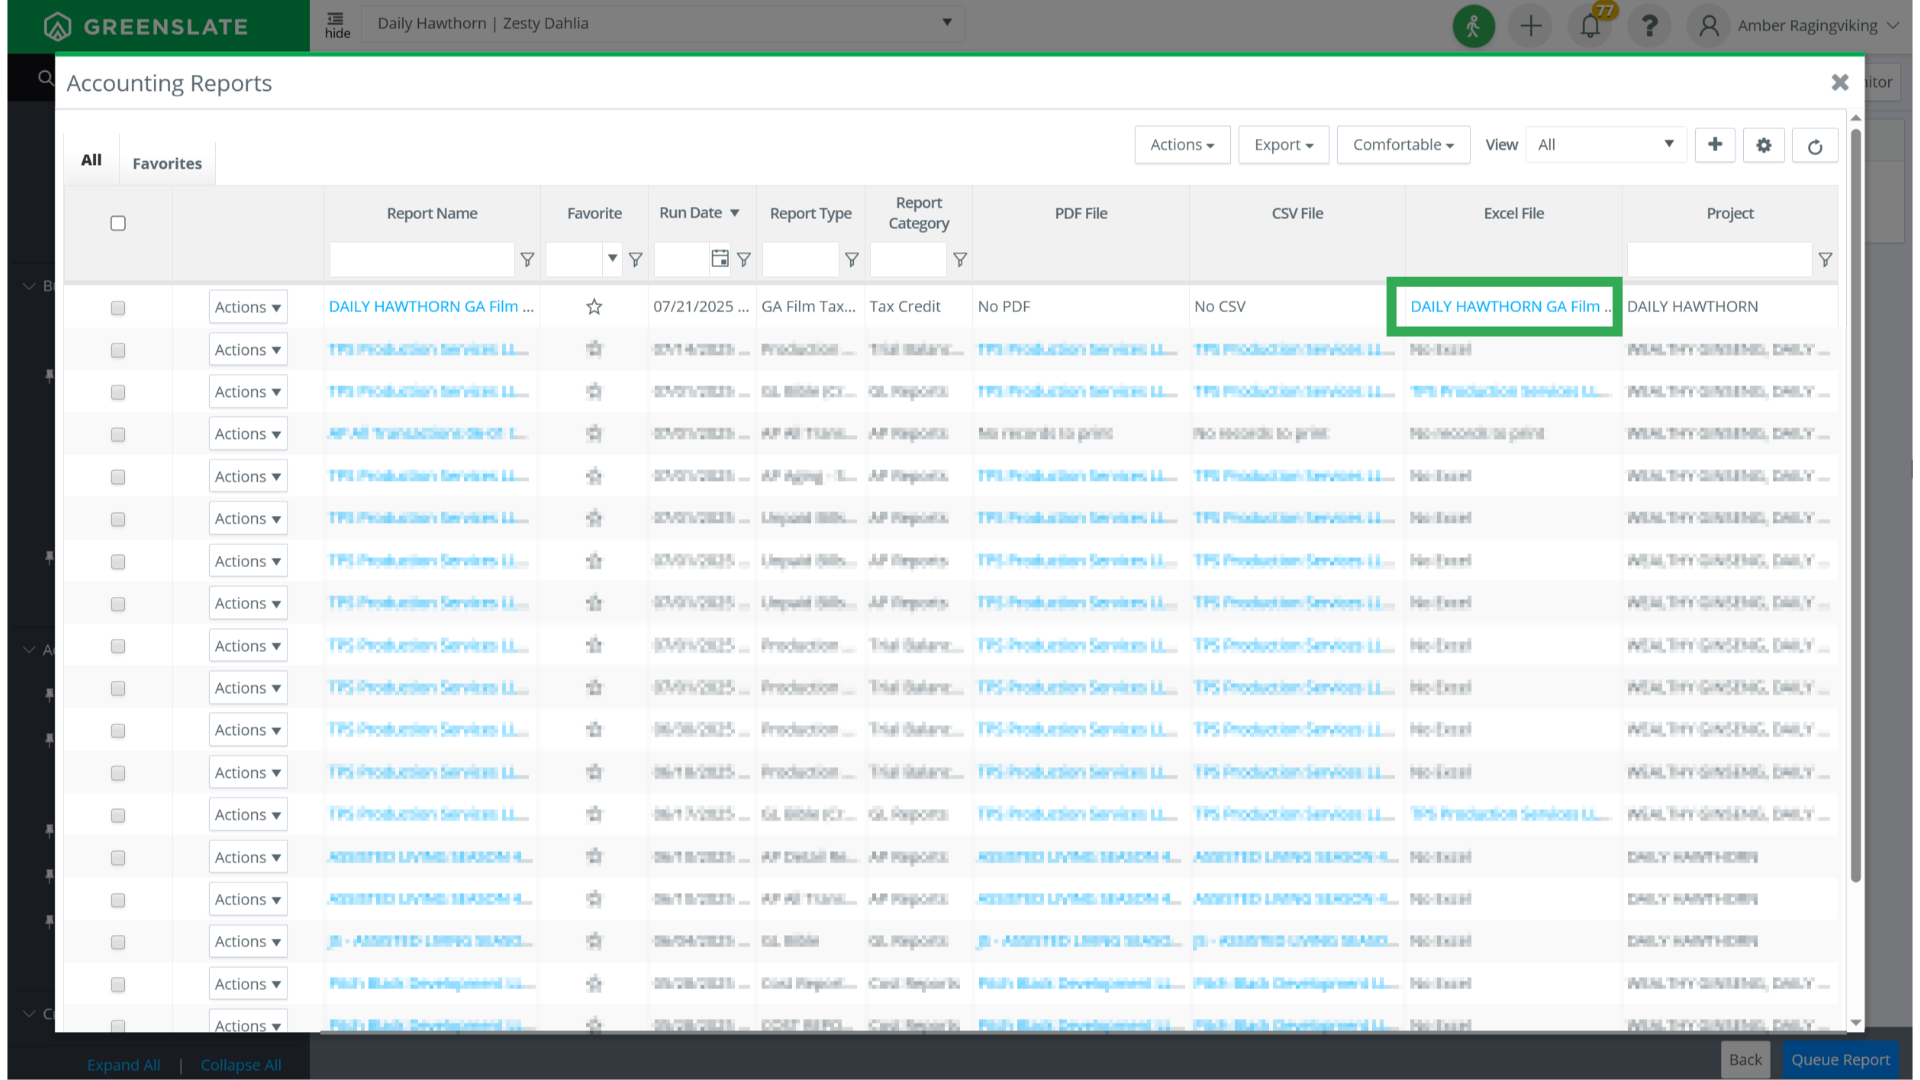
Task: Click the dialog vertical scrollbar
Action: pyautogui.click(x=1855, y=505)
